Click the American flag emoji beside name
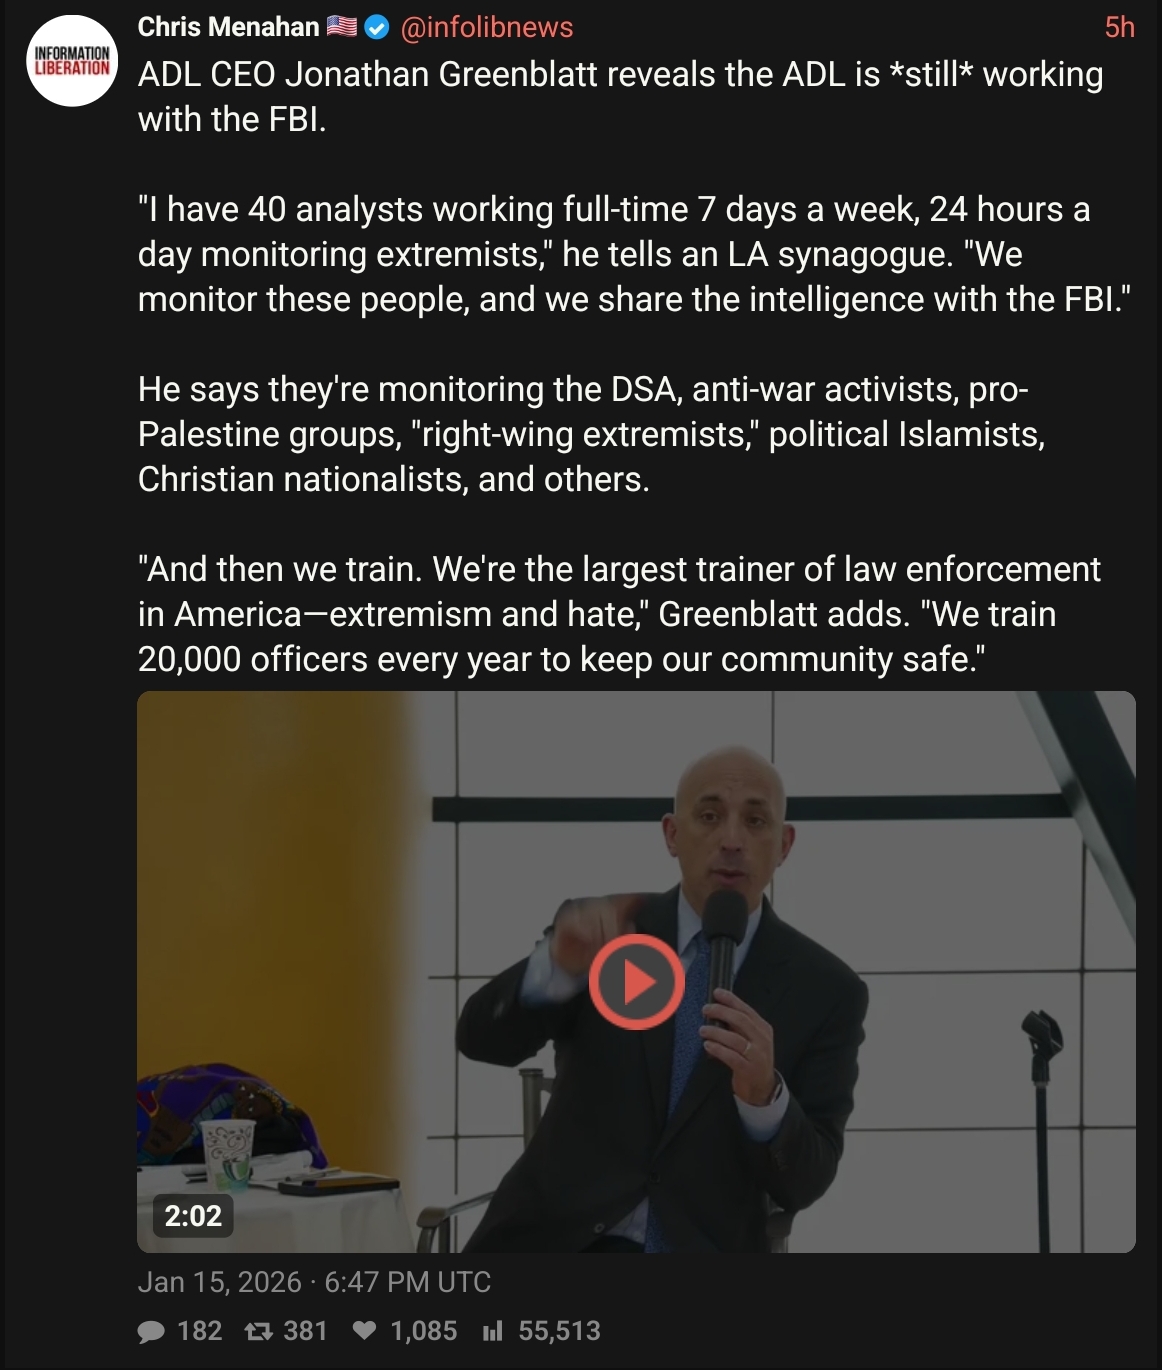The image size is (1162, 1370). click(x=342, y=27)
